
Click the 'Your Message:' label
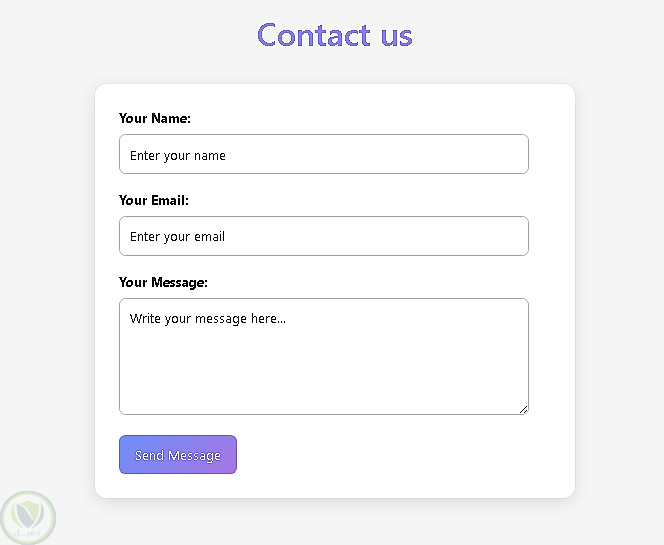163,282
